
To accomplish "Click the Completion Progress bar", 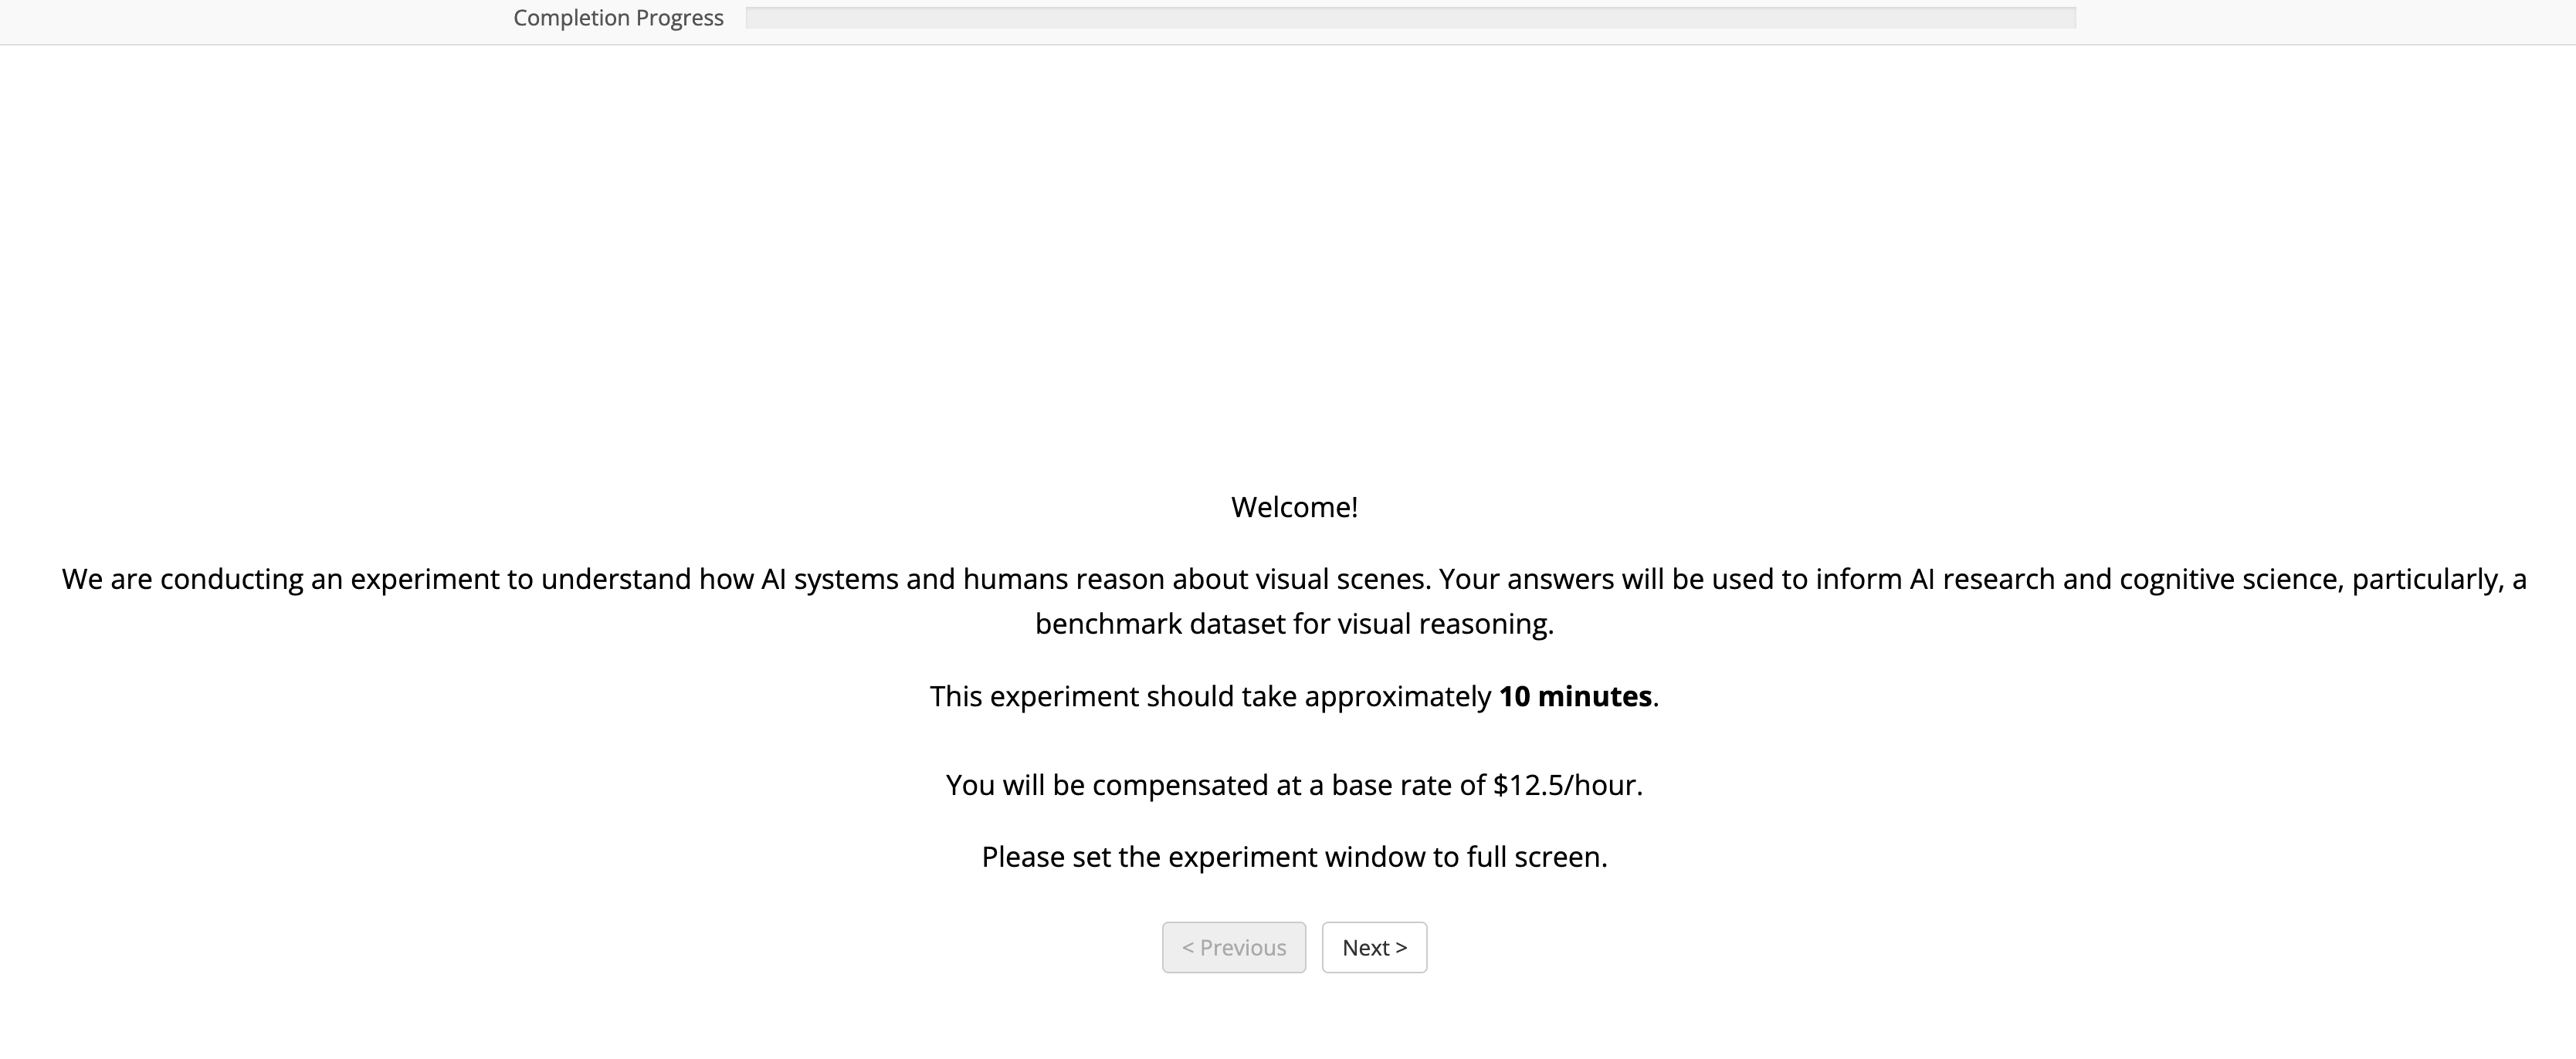I will (x=1410, y=17).
